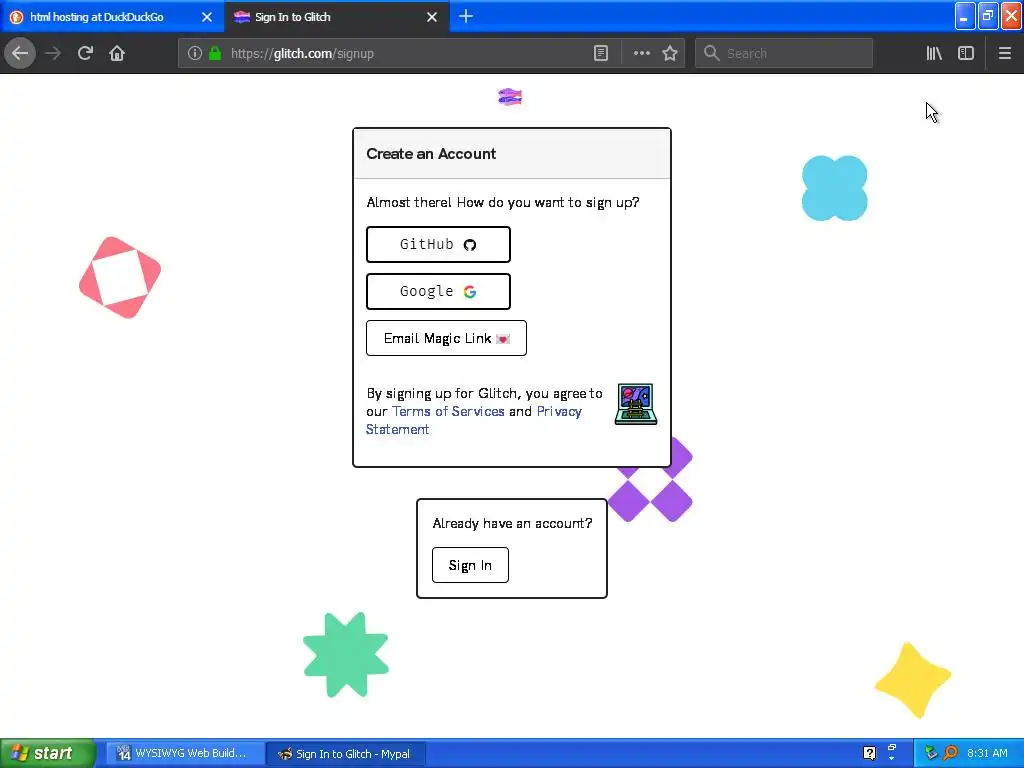The height and width of the screenshot is (768, 1024).
Task: Restore down the browser window
Action: [x=988, y=17]
